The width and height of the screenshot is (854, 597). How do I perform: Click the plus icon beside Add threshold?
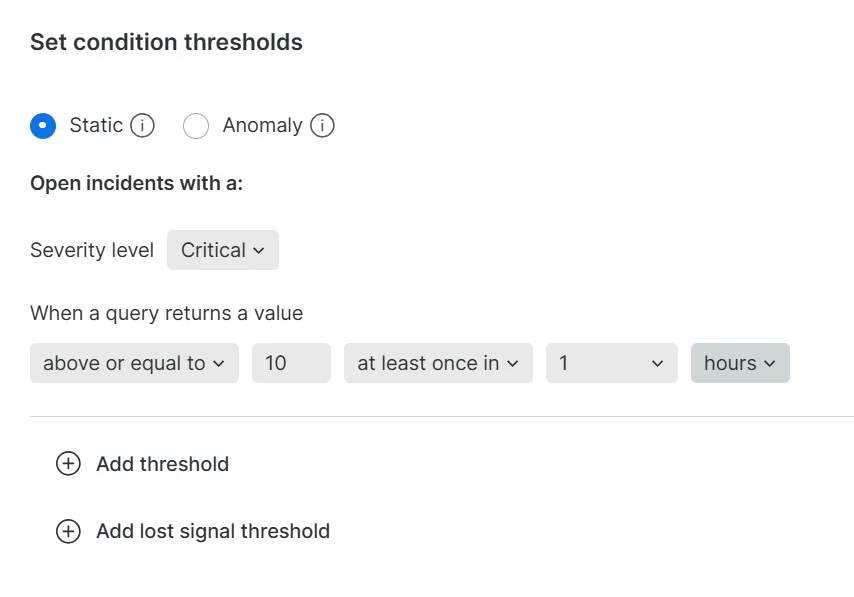[x=69, y=464]
